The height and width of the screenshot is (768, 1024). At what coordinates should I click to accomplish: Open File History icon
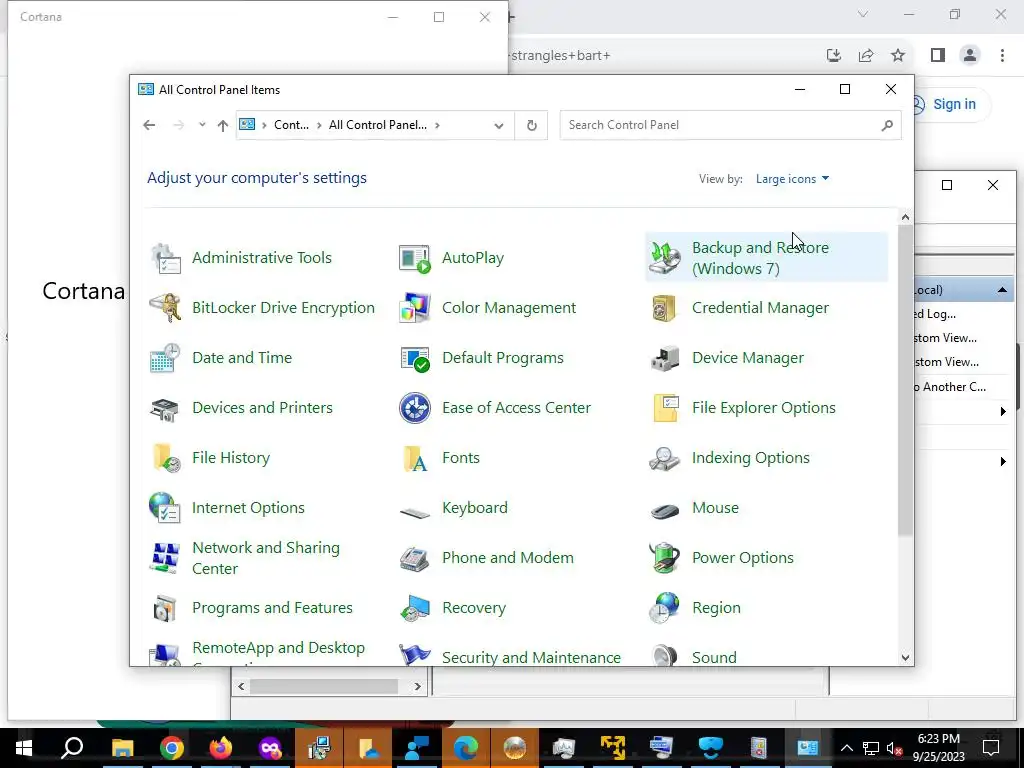click(x=165, y=458)
